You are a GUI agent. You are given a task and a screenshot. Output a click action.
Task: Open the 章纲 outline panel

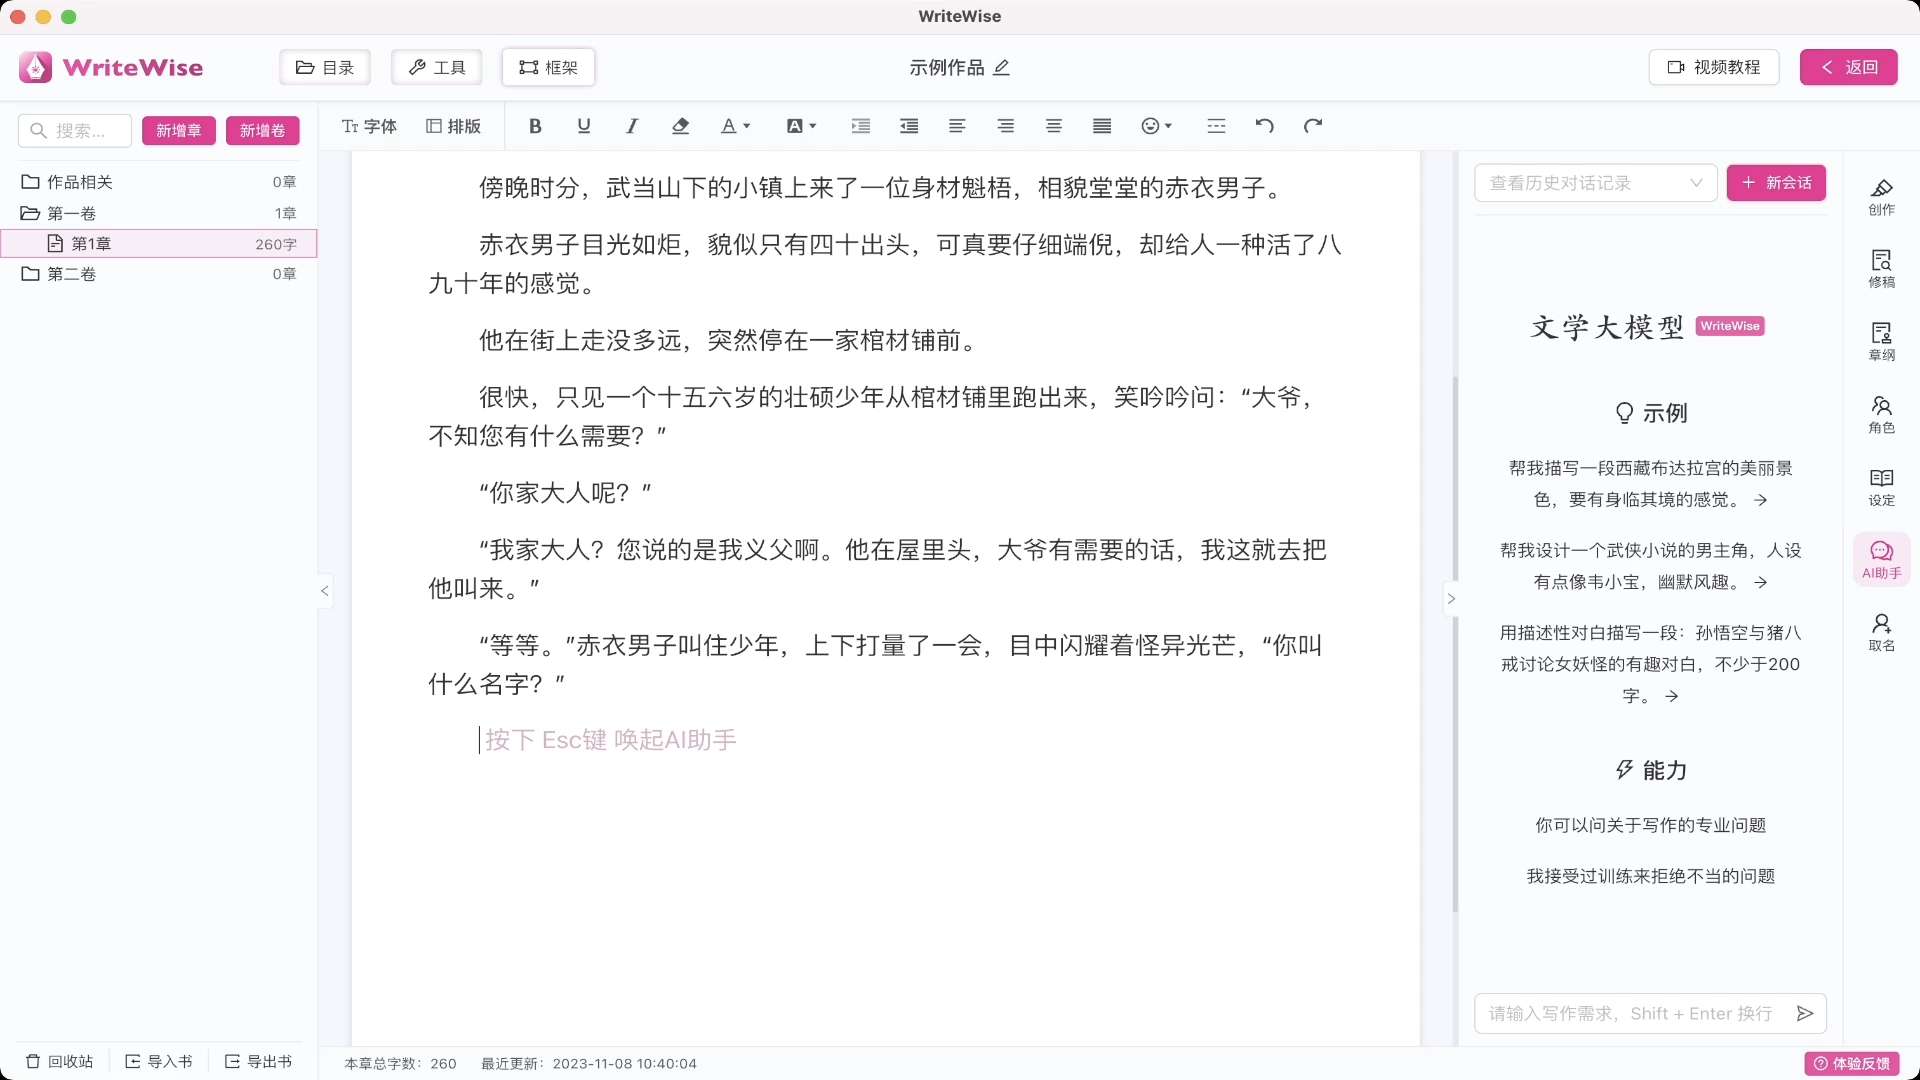point(1881,341)
